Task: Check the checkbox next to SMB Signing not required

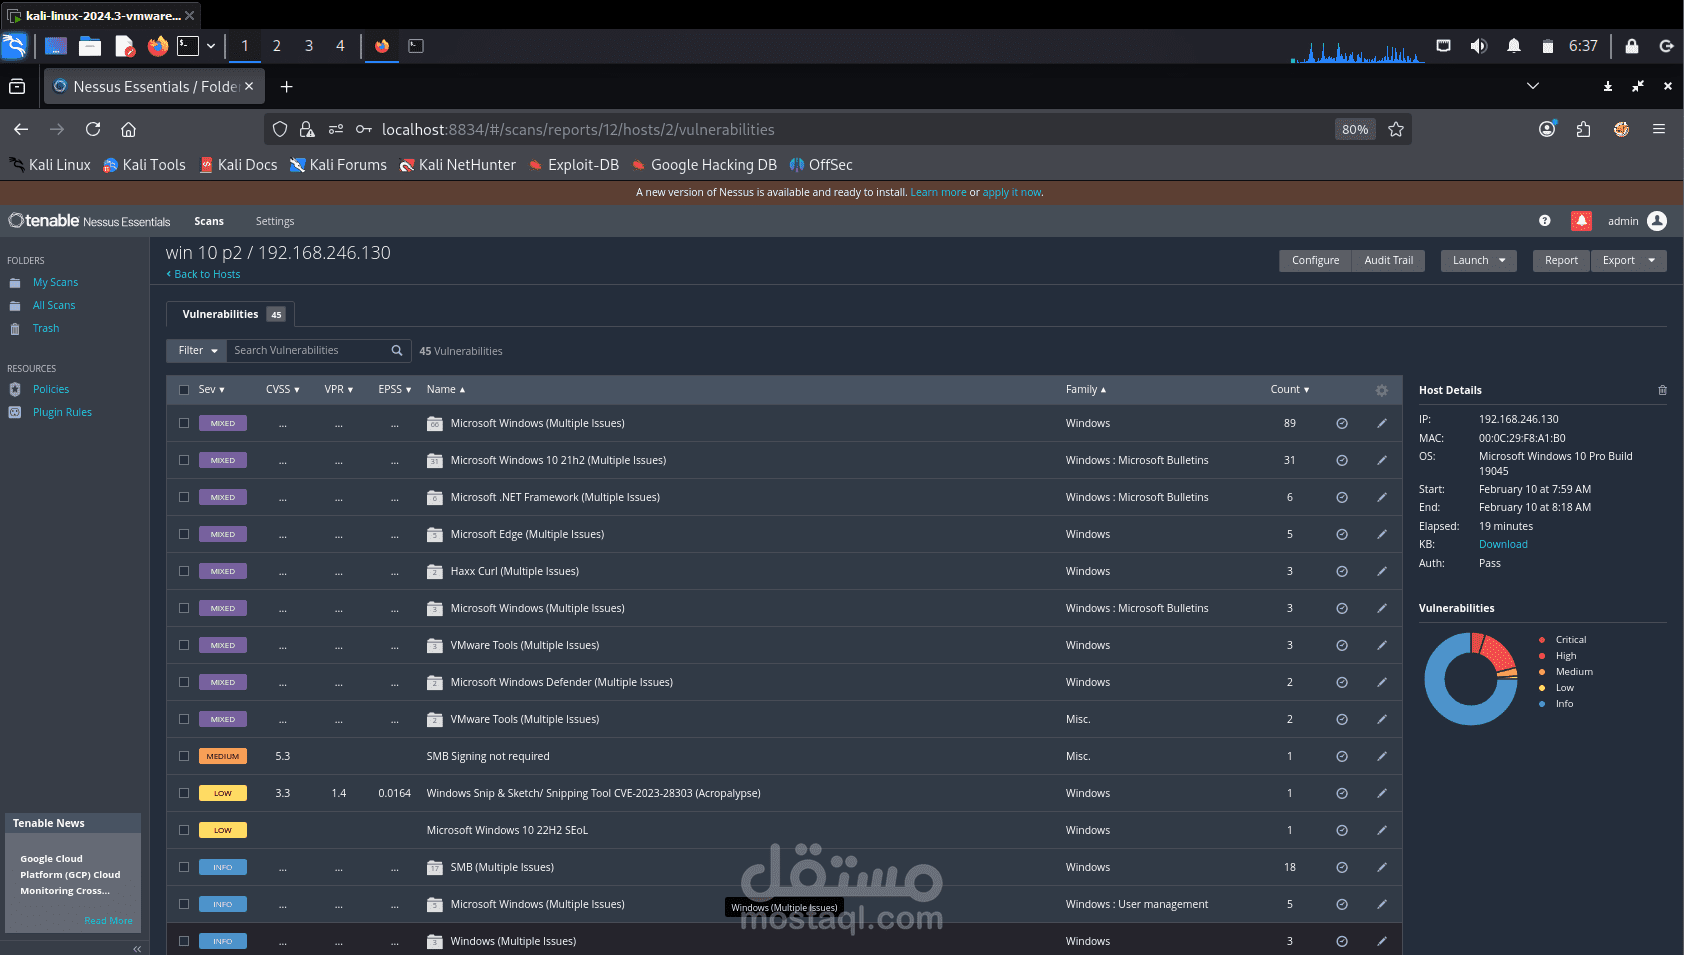Action: [184, 756]
